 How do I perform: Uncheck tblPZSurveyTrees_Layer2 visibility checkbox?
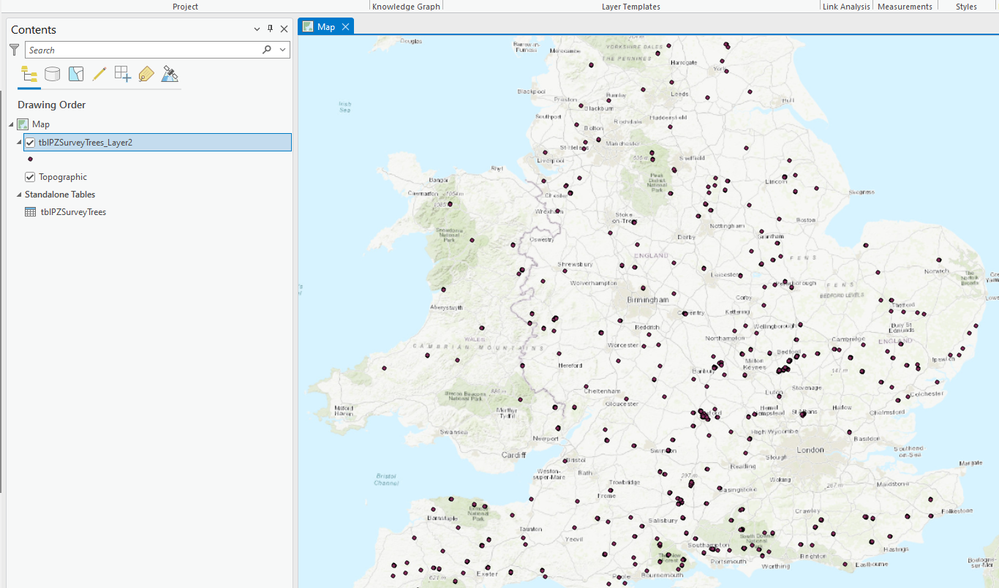click(x=30, y=143)
